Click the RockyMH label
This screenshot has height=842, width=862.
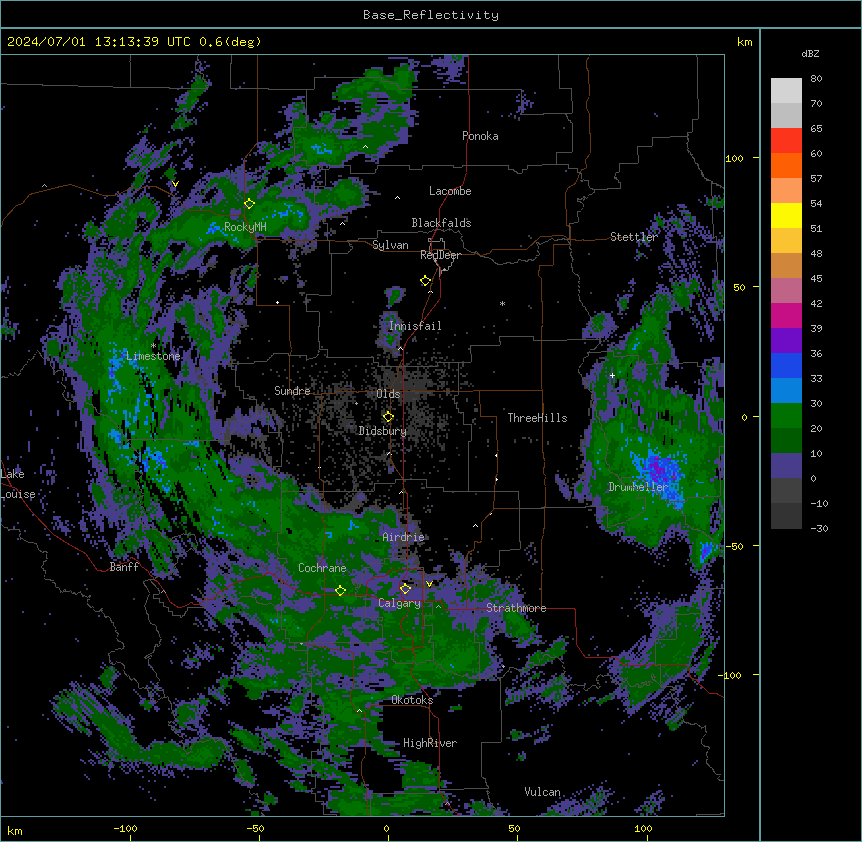[245, 227]
